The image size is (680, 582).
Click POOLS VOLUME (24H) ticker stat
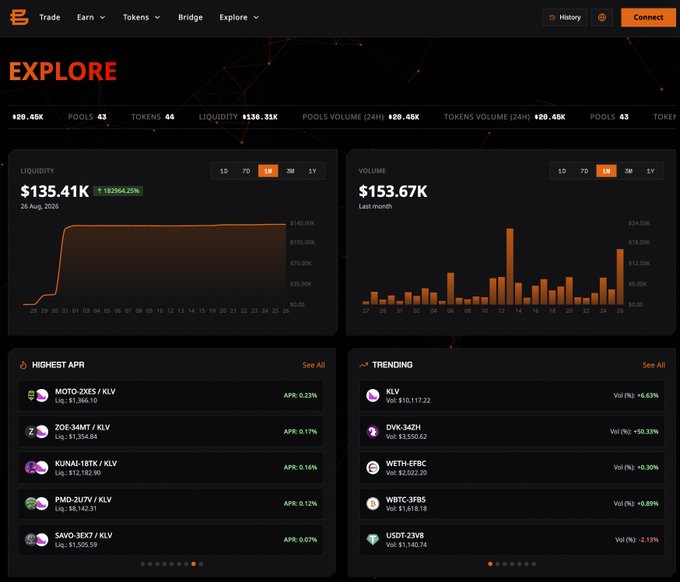pyautogui.click(x=361, y=117)
